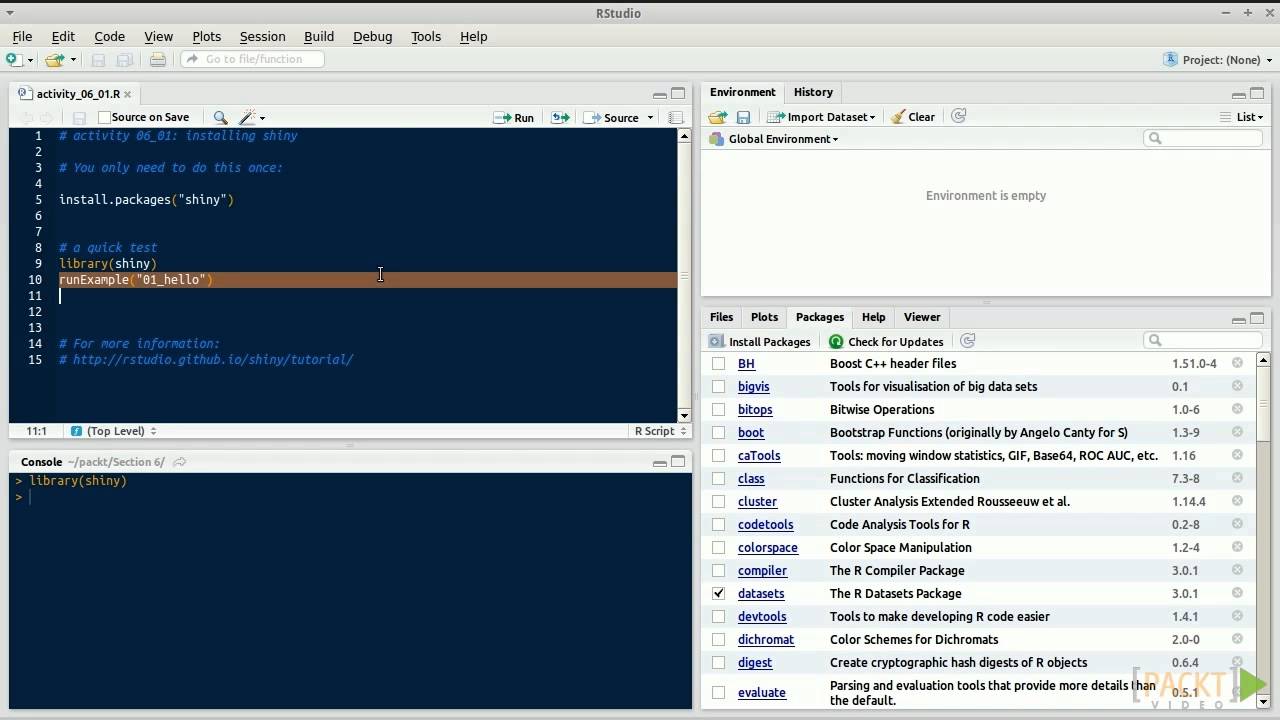Screen dimensions: 1280x720
Task: Switch to the History tab
Action: click(813, 92)
